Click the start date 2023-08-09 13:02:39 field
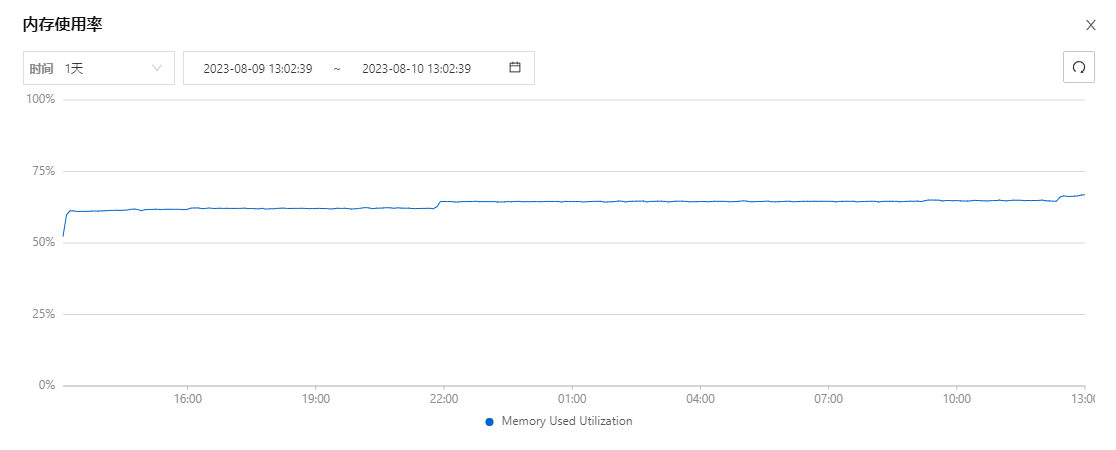1116x450 pixels. tap(258, 69)
